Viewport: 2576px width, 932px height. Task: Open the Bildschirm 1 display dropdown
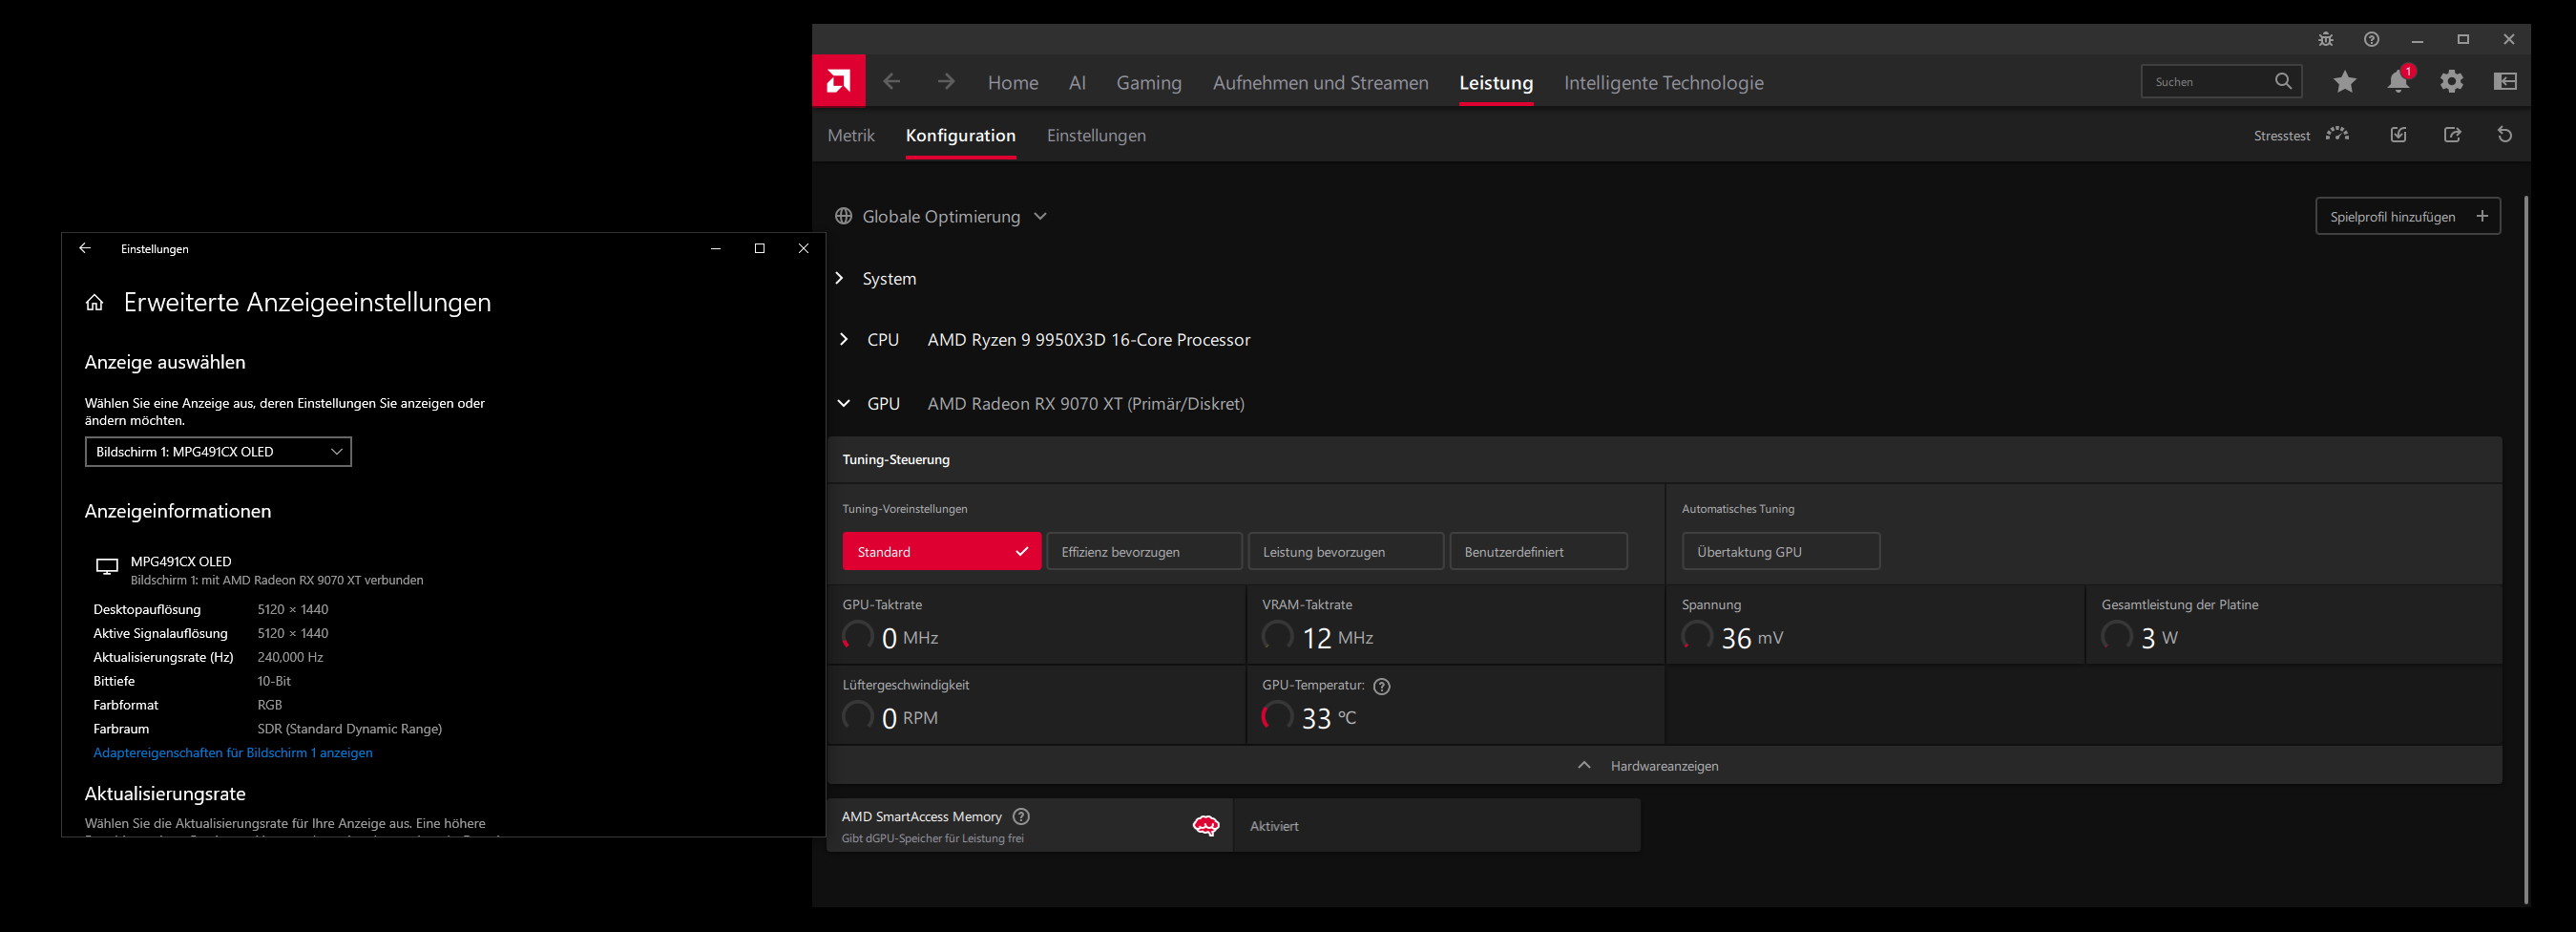point(218,452)
